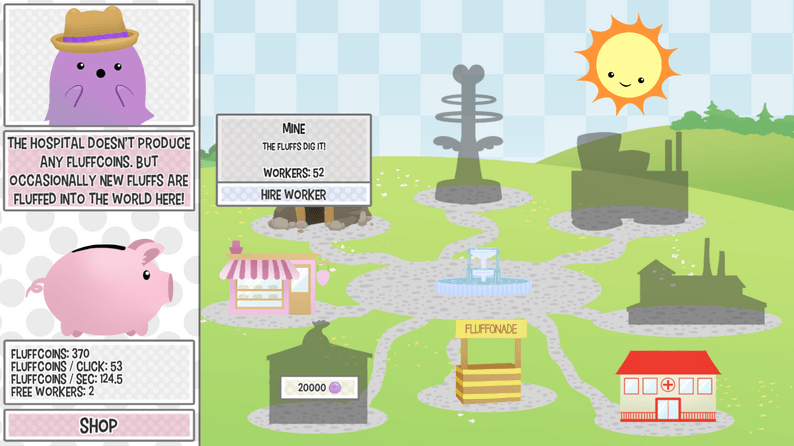Image resolution: width=794 pixels, height=446 pixels.
Task: Hire a worker for the mine
Action: 294,194
